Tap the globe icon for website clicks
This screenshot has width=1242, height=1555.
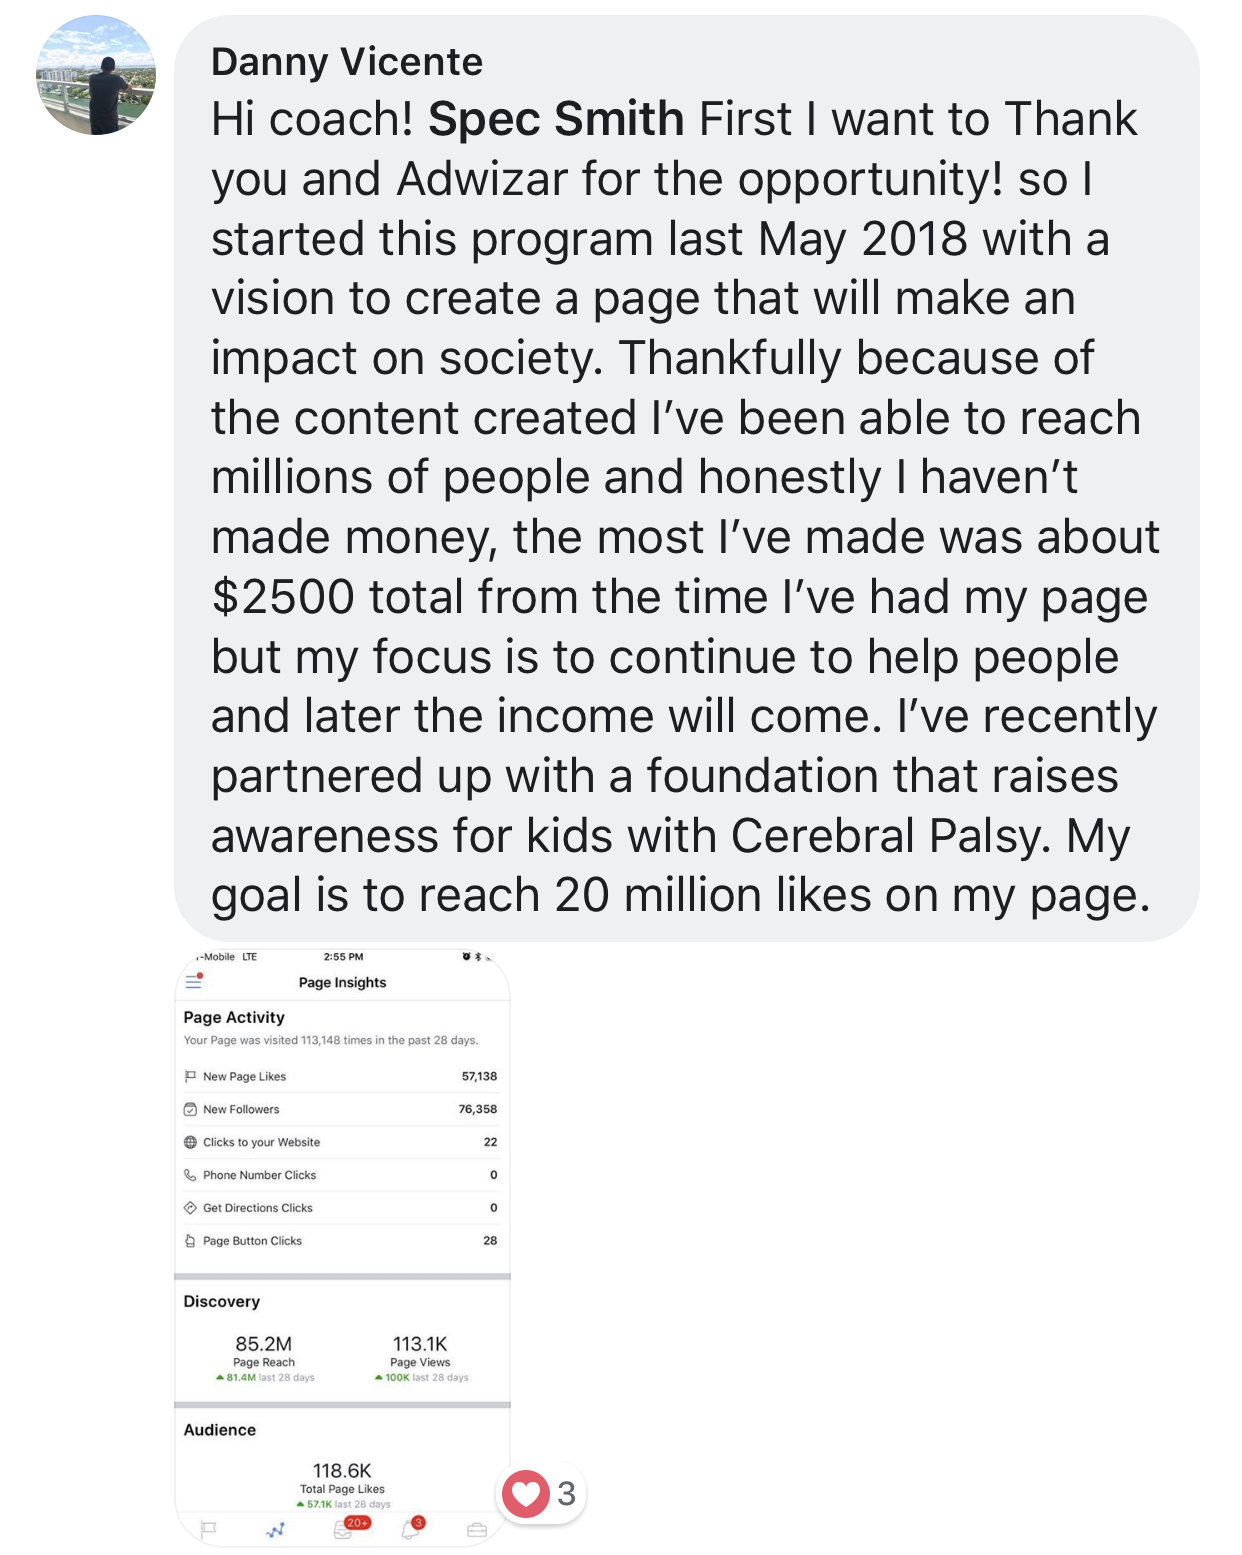pos(190,1142)
